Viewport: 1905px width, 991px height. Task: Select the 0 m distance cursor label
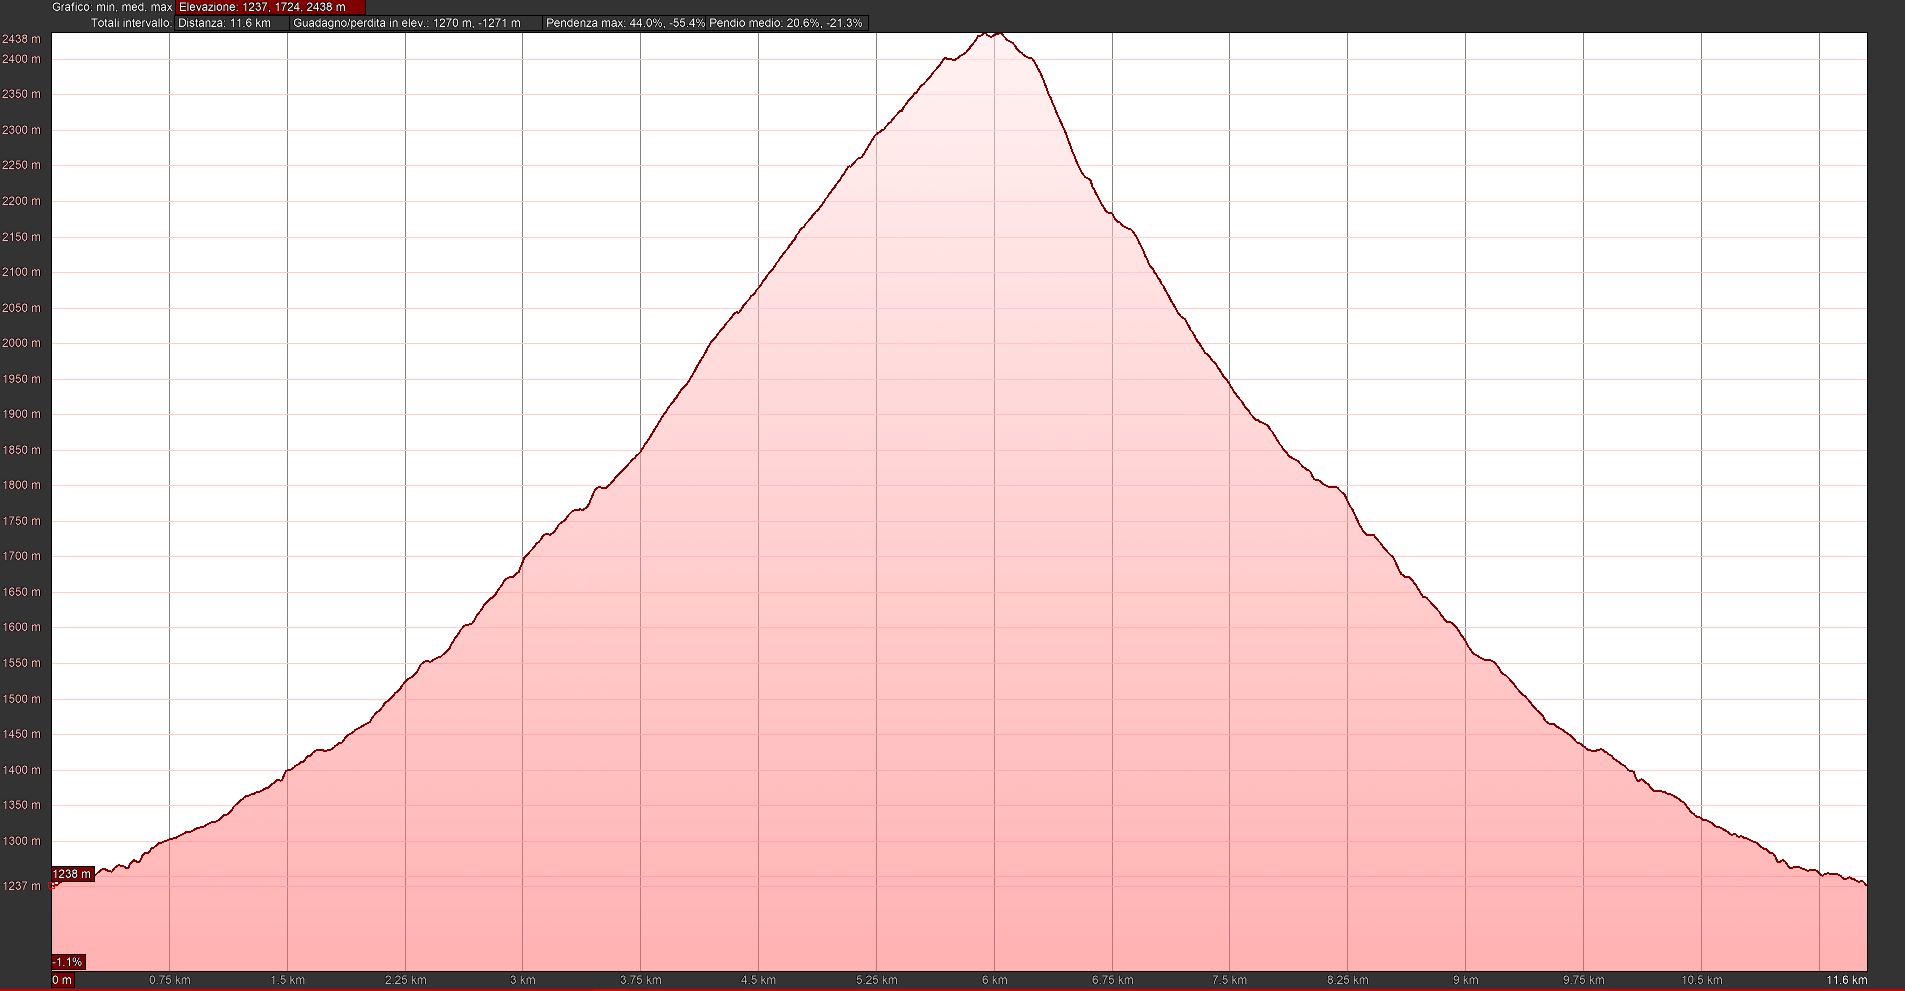click(62, 980)
